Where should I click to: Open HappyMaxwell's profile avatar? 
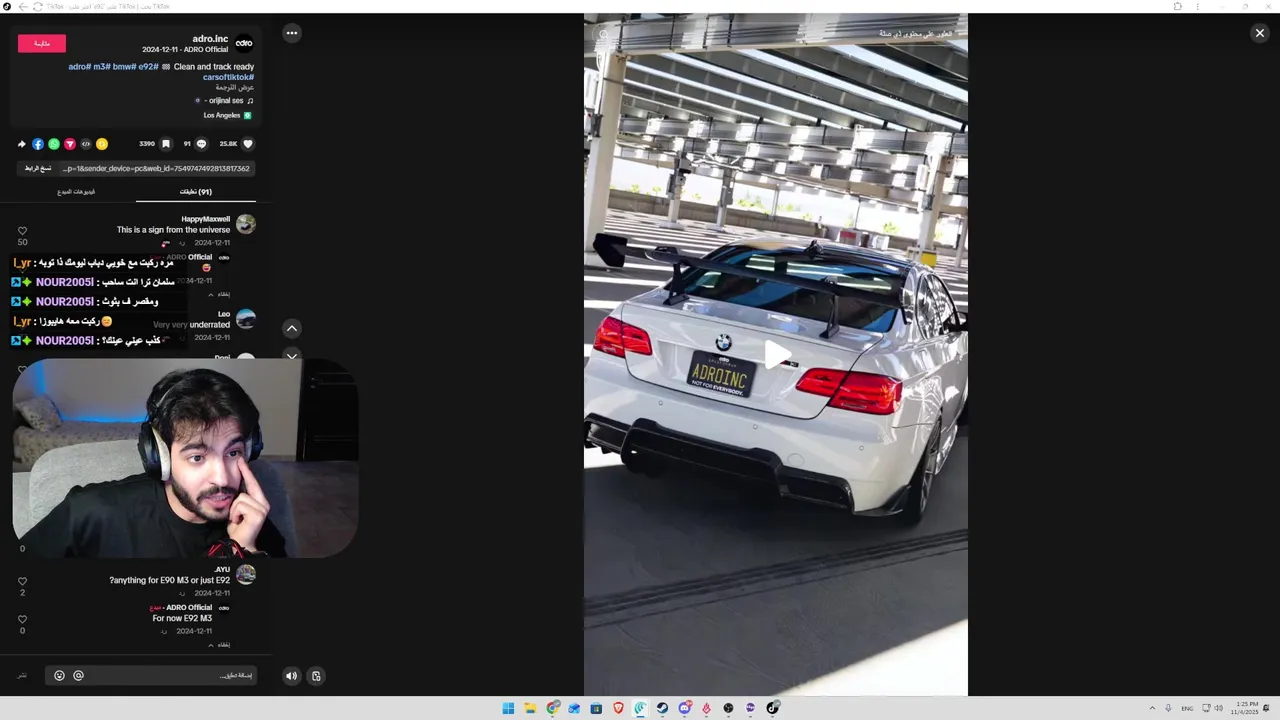tap(245, 224)
